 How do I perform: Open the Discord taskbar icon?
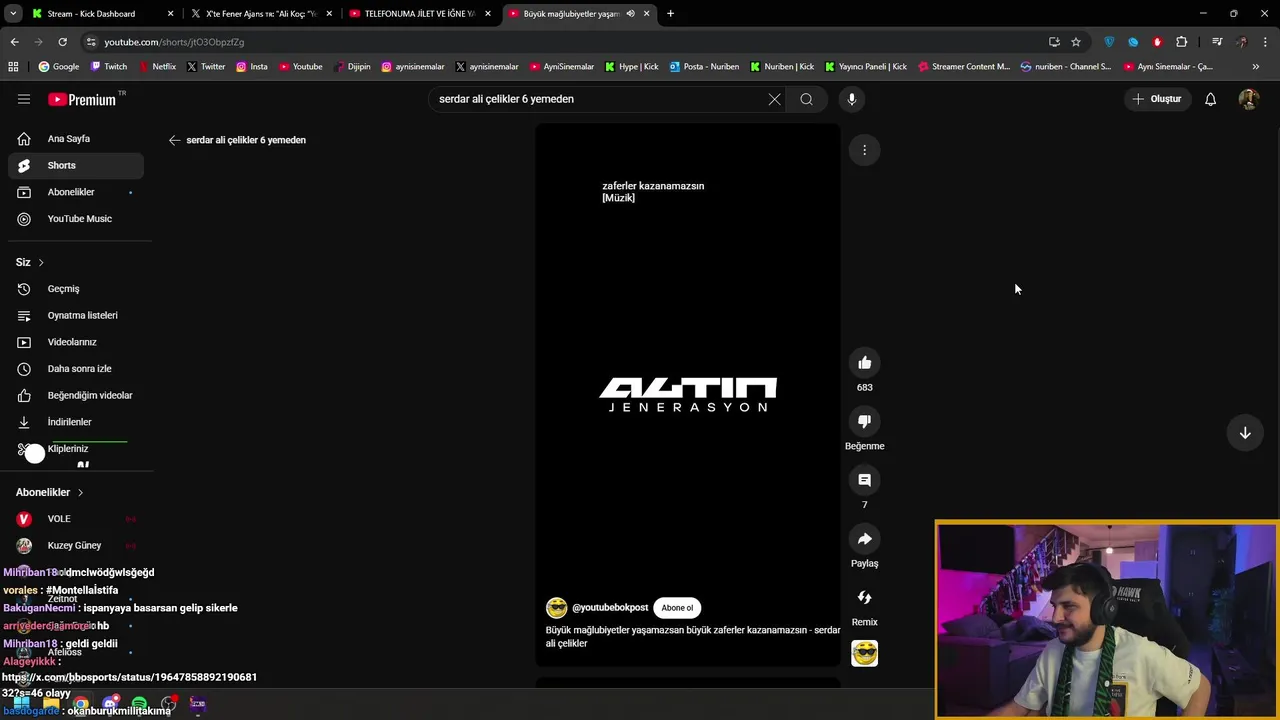coord(110,704)
